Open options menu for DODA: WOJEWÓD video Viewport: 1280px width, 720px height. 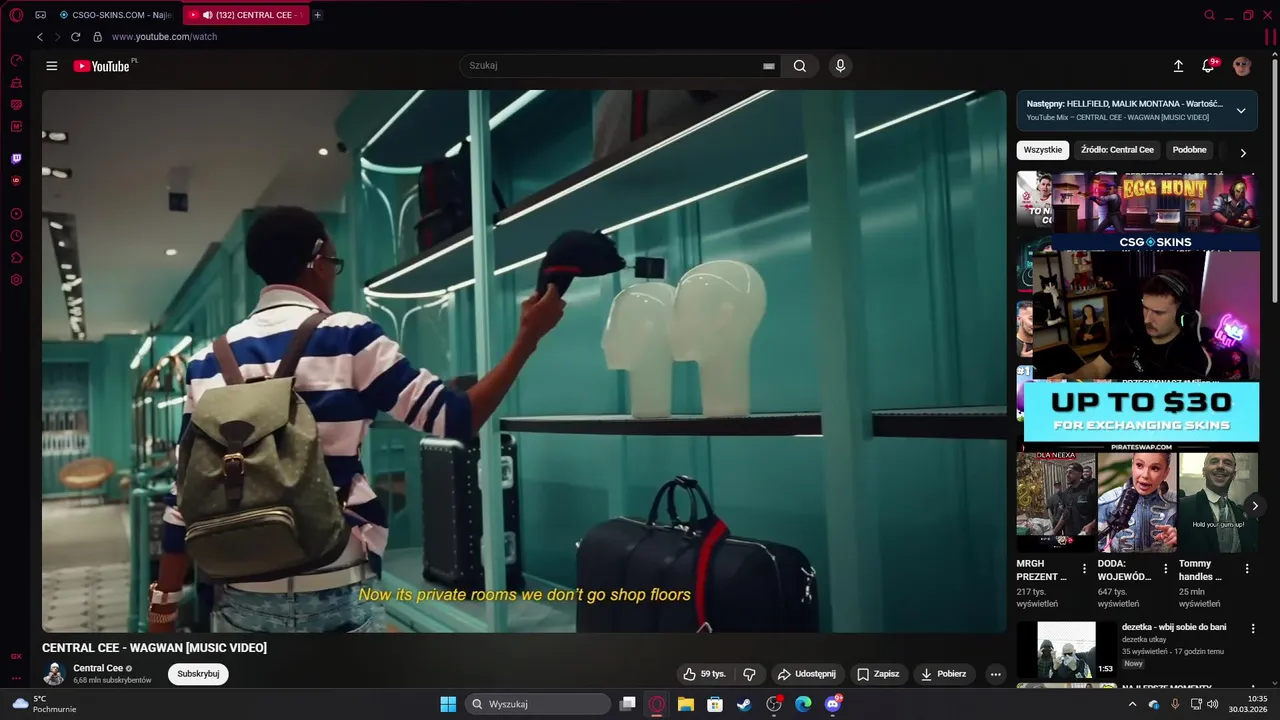pos(1165,569)
